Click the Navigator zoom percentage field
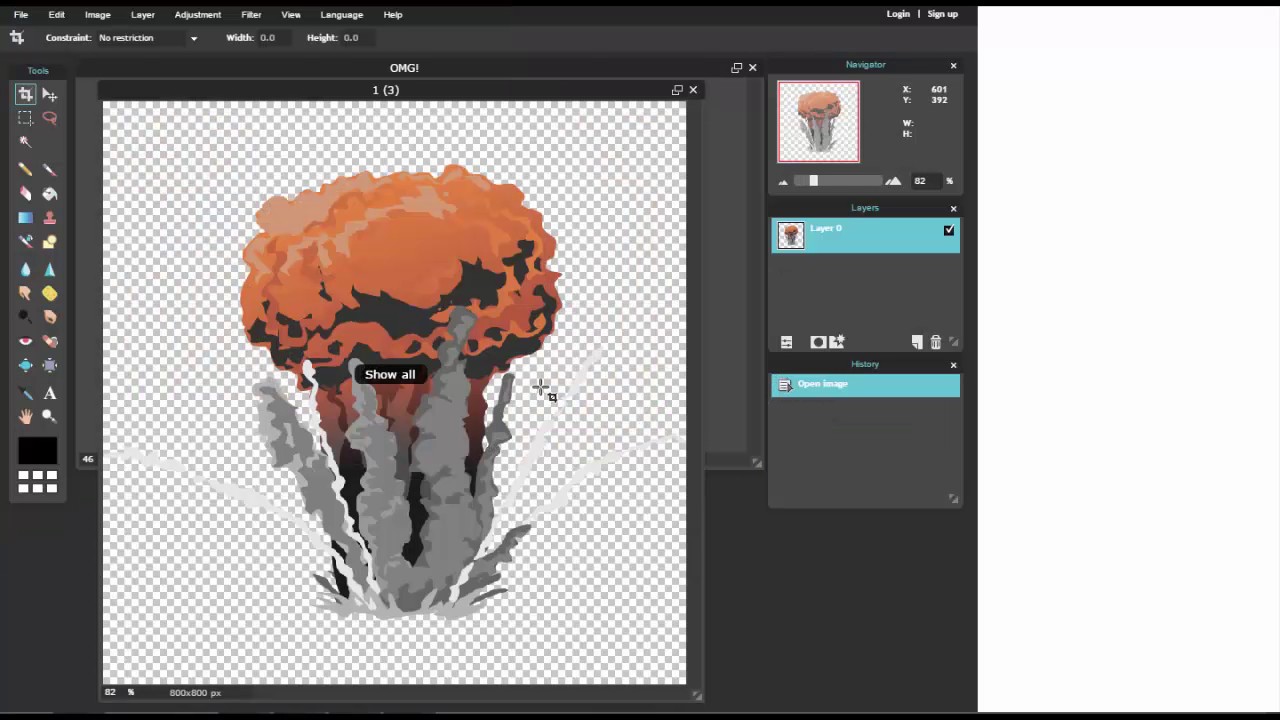1280x720 pixels. coord(925,181)
